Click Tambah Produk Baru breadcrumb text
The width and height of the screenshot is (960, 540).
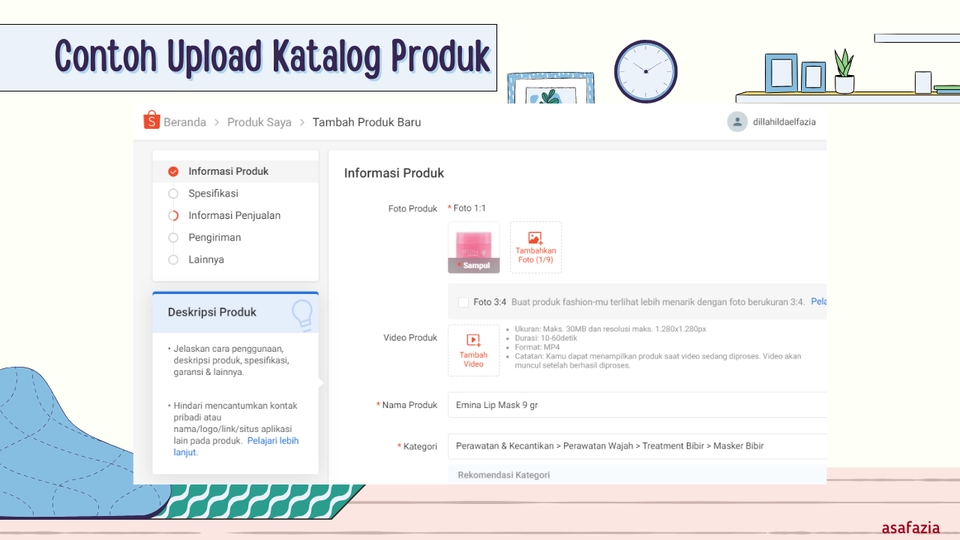tap(367, 122)
